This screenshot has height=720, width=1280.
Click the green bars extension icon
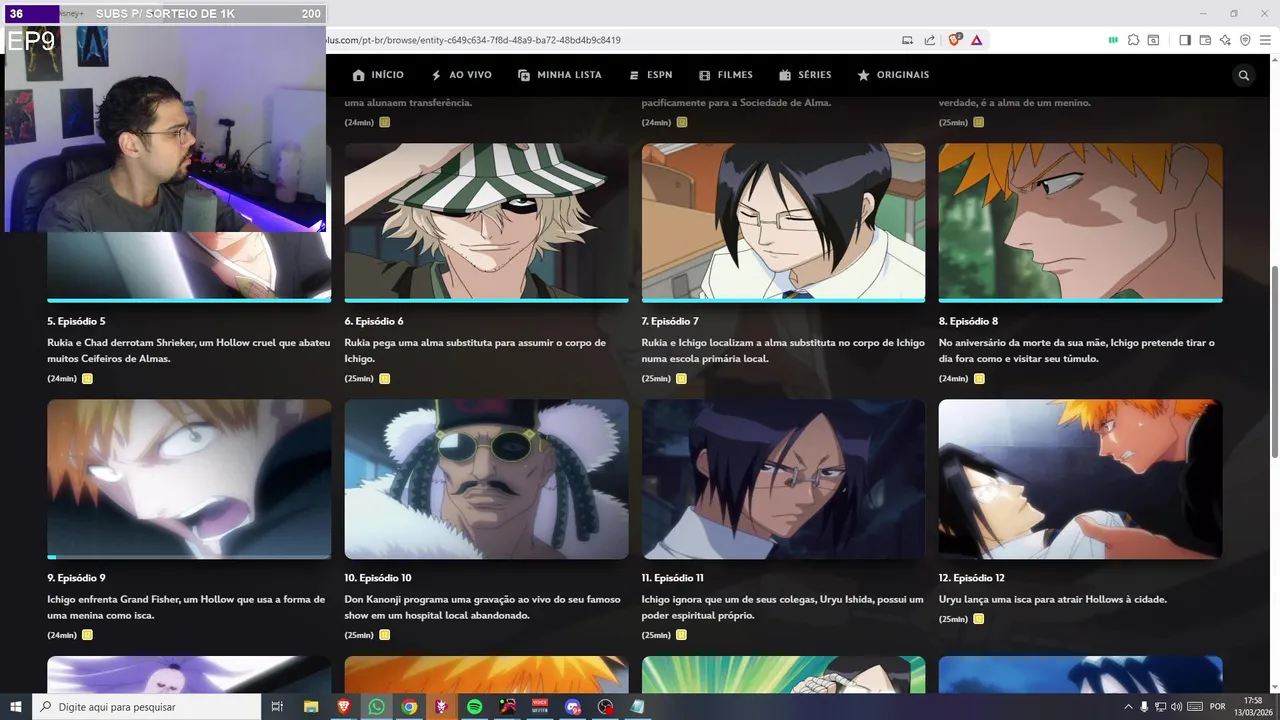1113,40
